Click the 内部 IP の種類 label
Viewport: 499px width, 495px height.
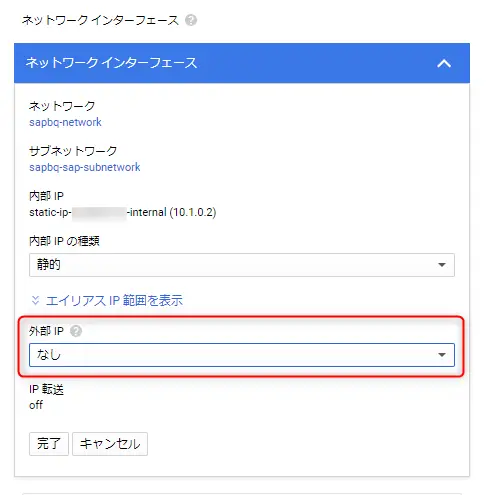64,241
